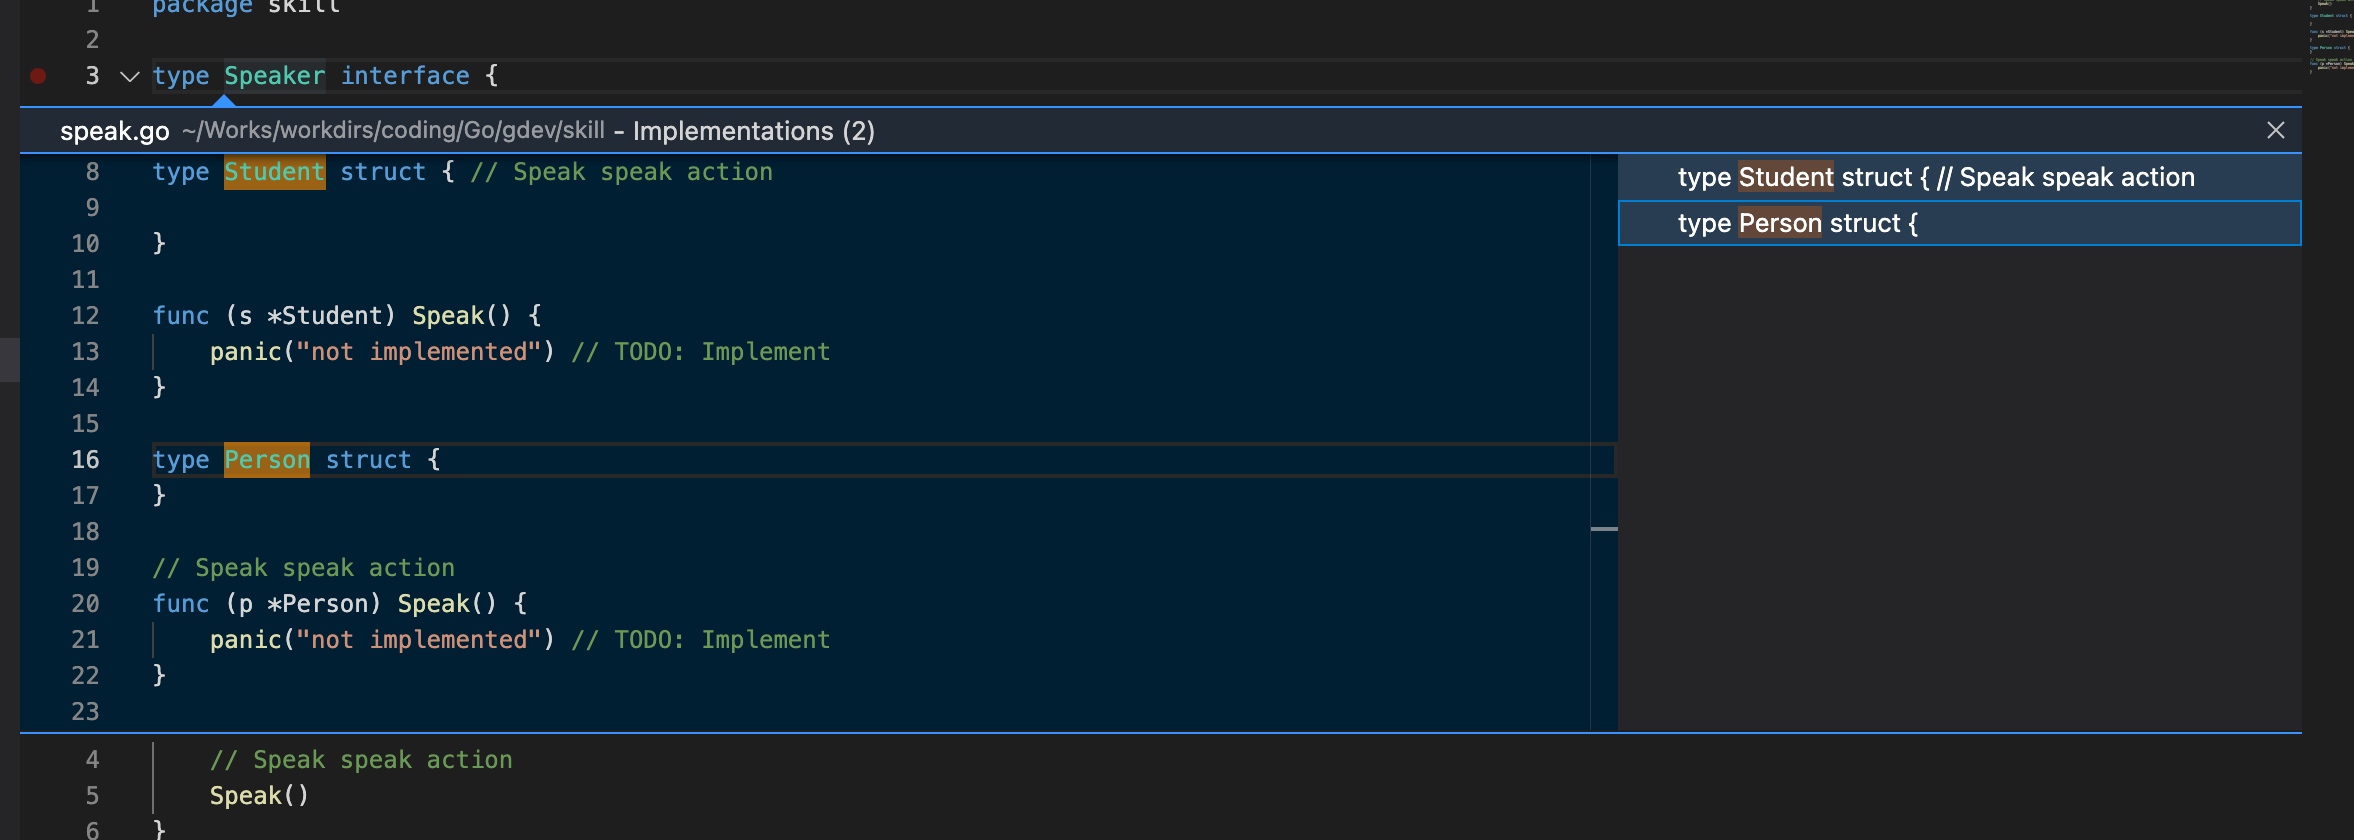2354x840 pixels.
Task: Click the TODO comment on line 21
Action: coord(700,640)
